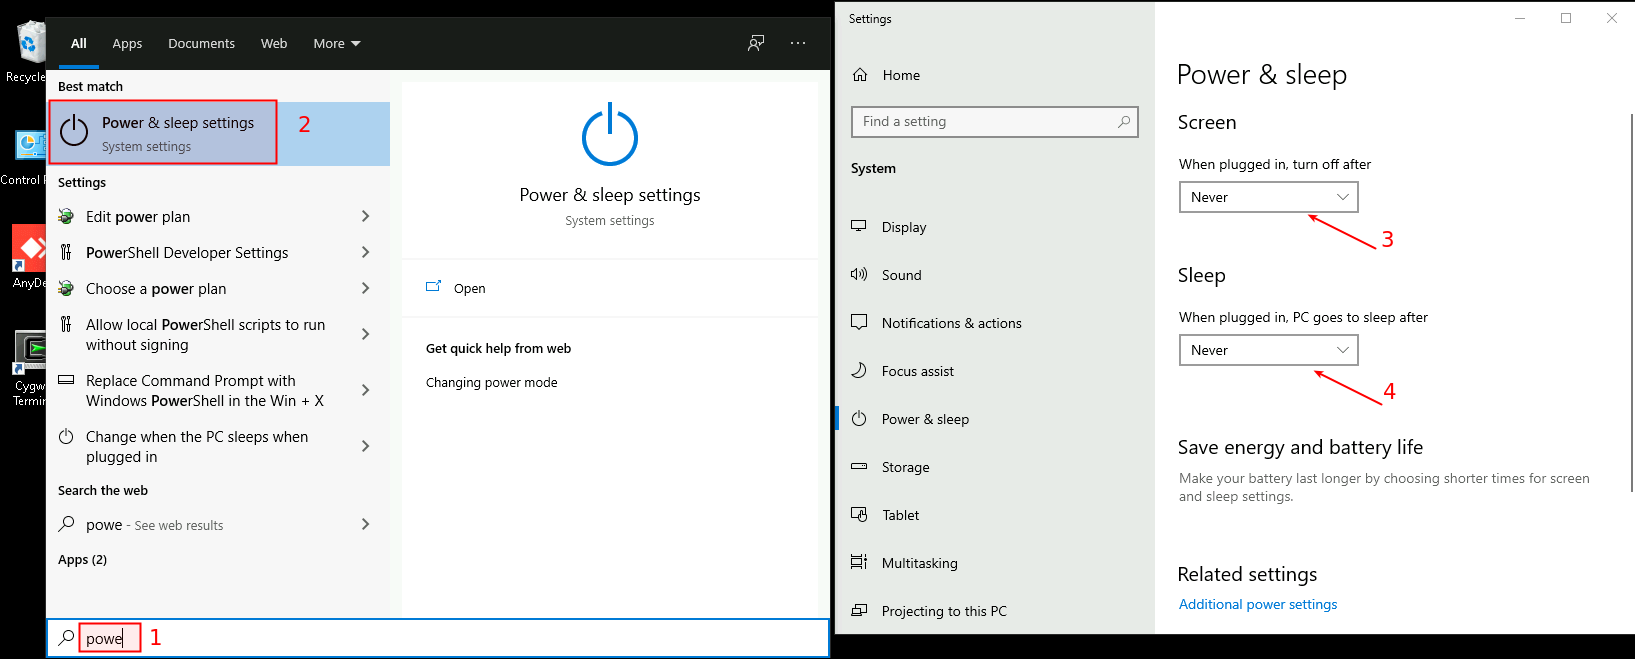Open Multitasking settings in sidebar
This screenshot has height=659, width=1635.
tap(919, 563)
